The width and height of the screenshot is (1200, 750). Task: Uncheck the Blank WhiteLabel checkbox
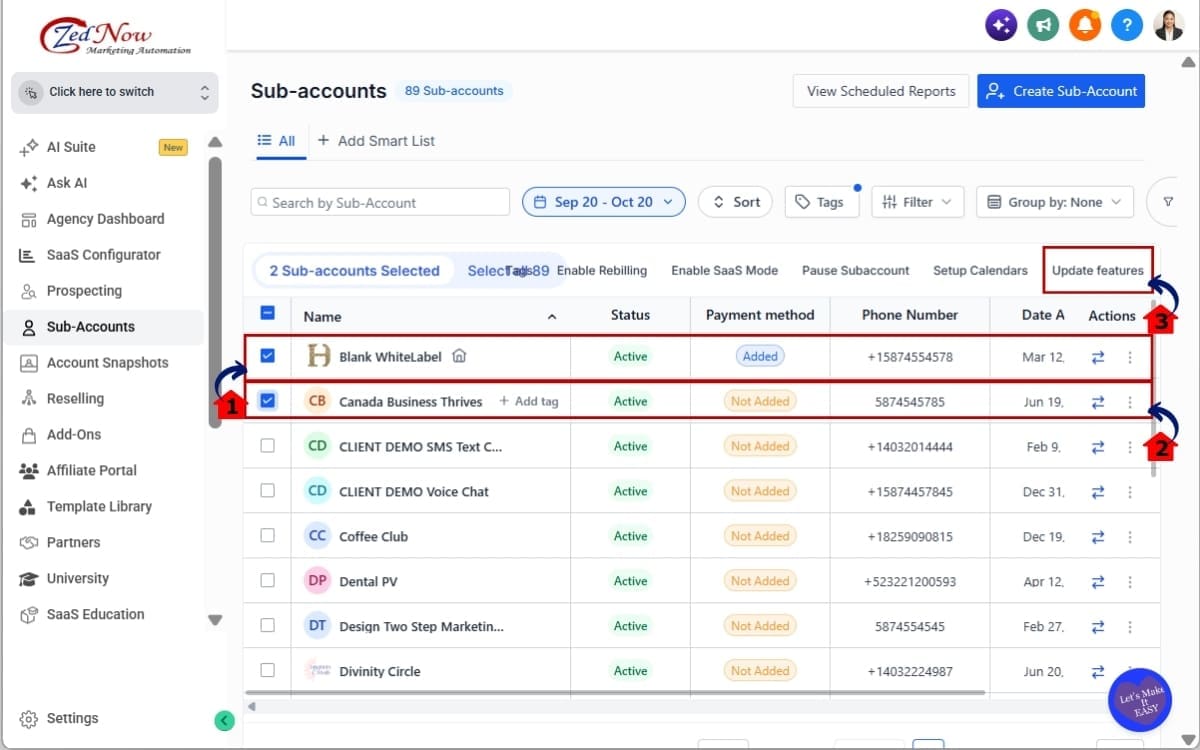pos(267,356)
